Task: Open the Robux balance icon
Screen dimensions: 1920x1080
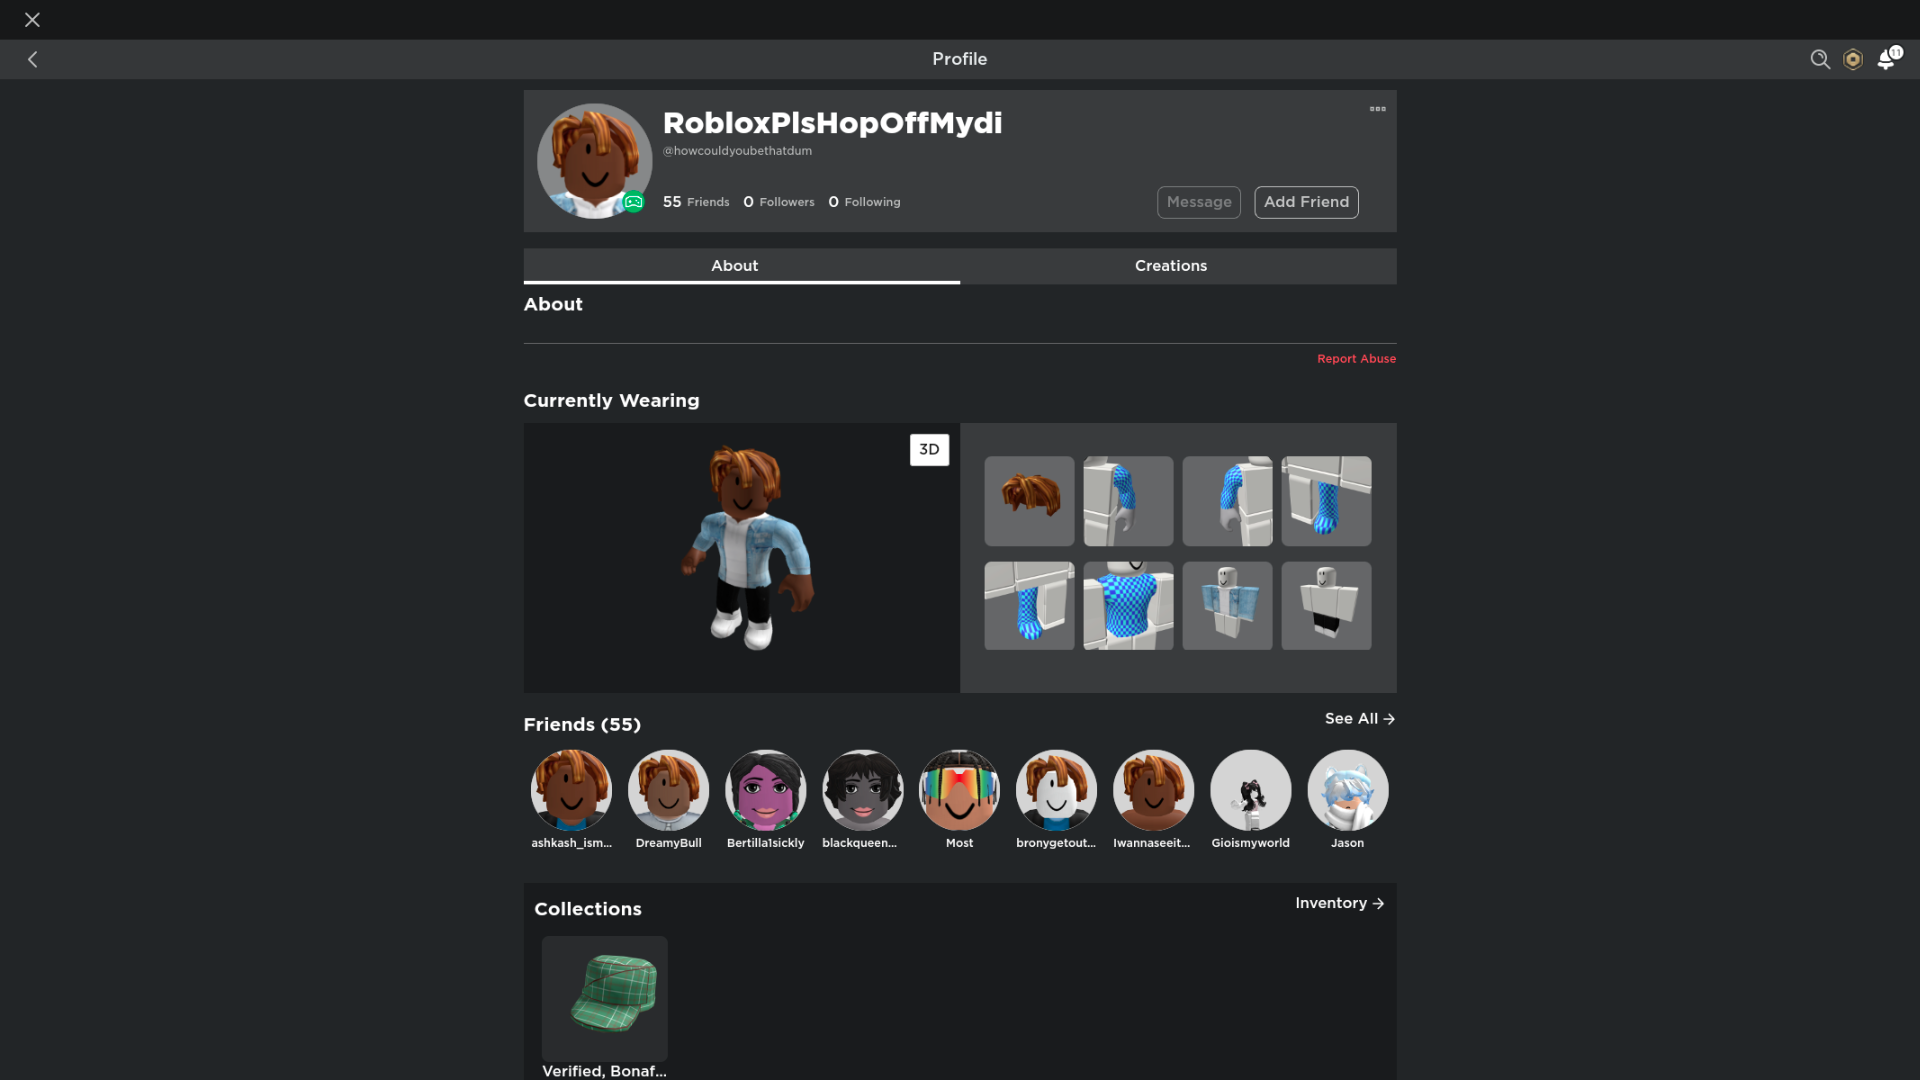Action: point(1853,60)
